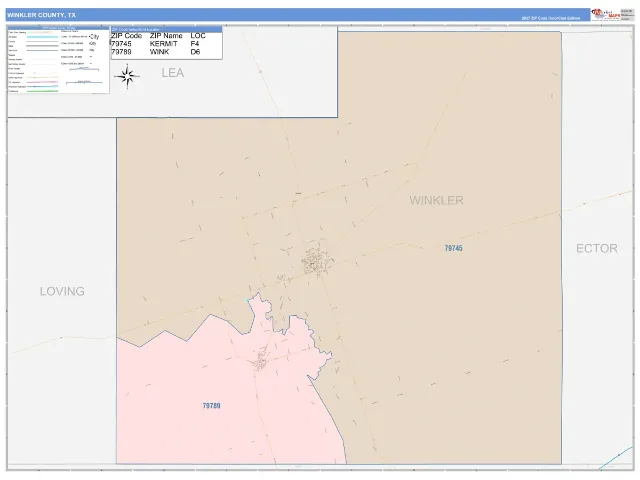This screenshot has height=480, width=640.
Task: Select ZIP label 79789 on map
Action: pyautogui.click(x=211, y=406)
